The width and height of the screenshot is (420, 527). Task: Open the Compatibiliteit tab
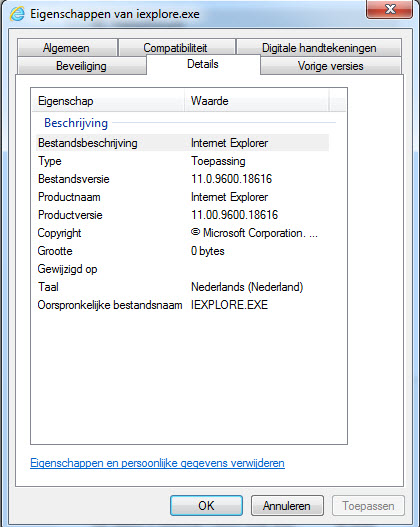pos(176,47)
